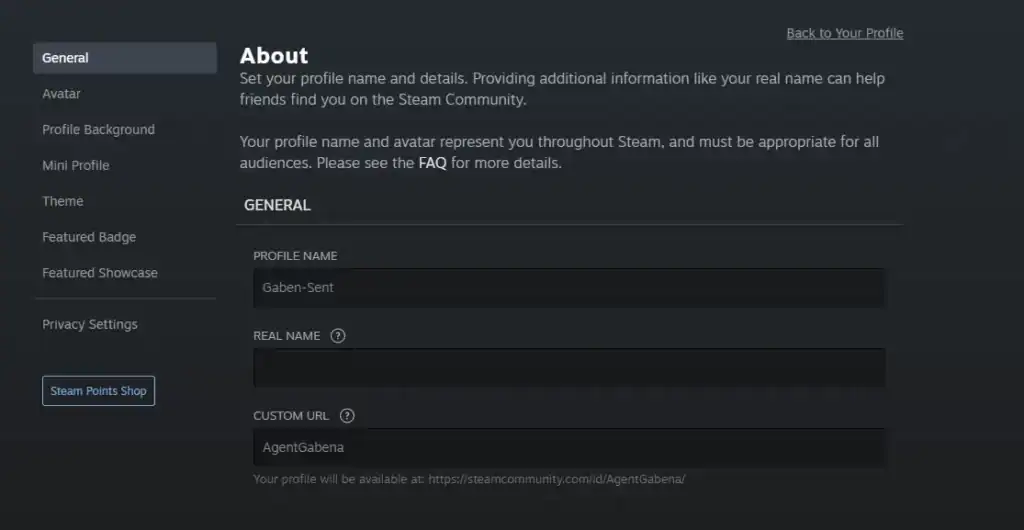This screenshot has width=1024, height=530.
Task: Select Featured Showcase in the sidebar
Action: point(100,273)
